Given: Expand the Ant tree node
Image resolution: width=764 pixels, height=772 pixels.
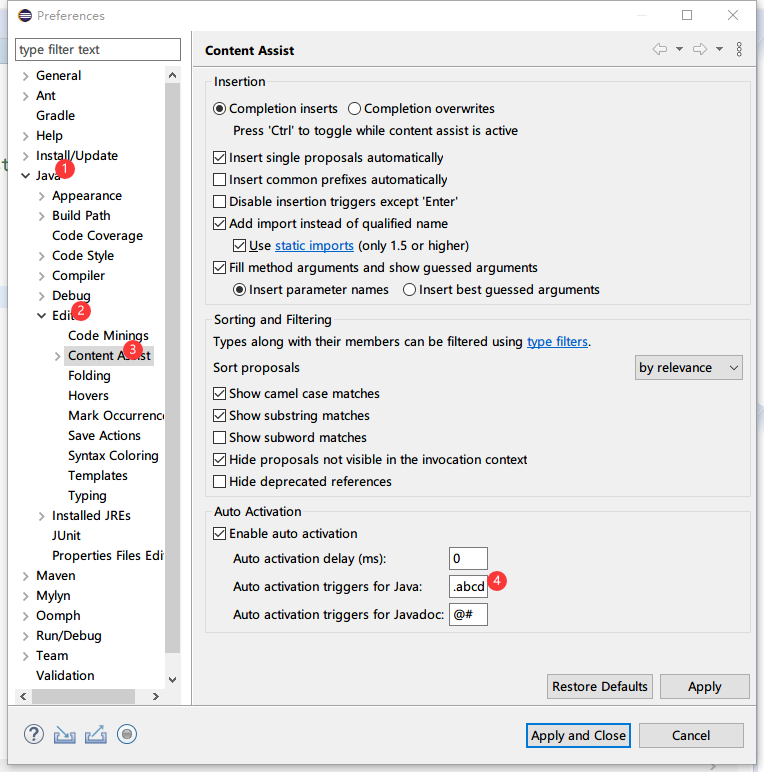Looking at the screenshot, I should click(x=26, y=96).
